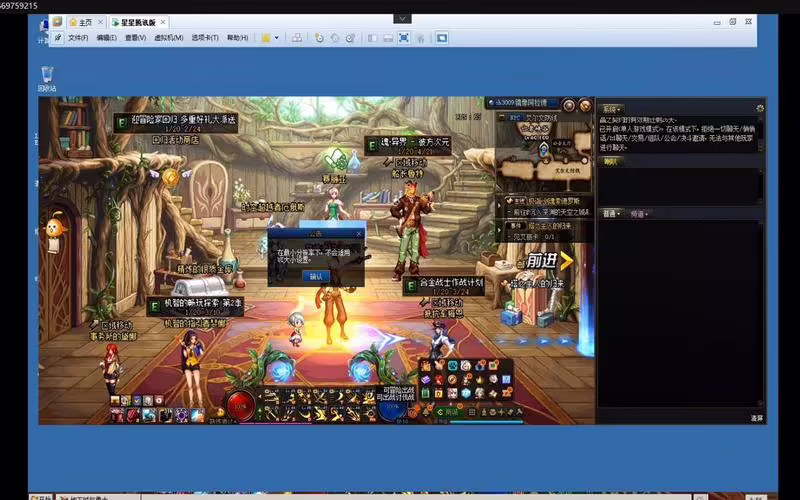Viewport: 800px width, 500px height.
Task: Toggle the thumbnail bar view icon
Action: 388,38
